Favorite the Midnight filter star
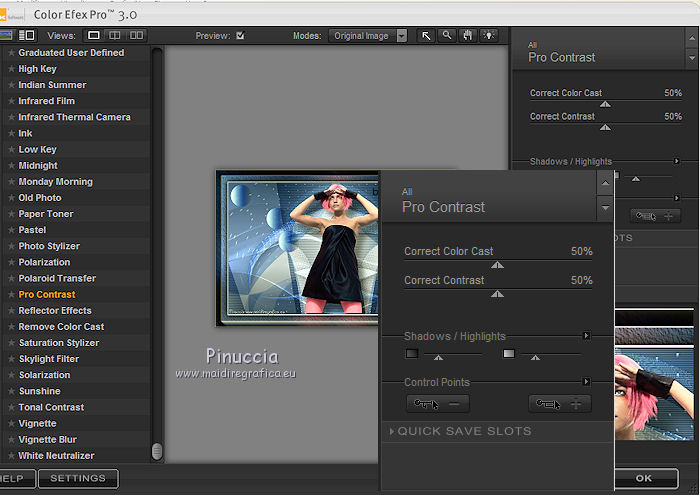The height and width of the screenshot is (495, 700). pos(11,165)
